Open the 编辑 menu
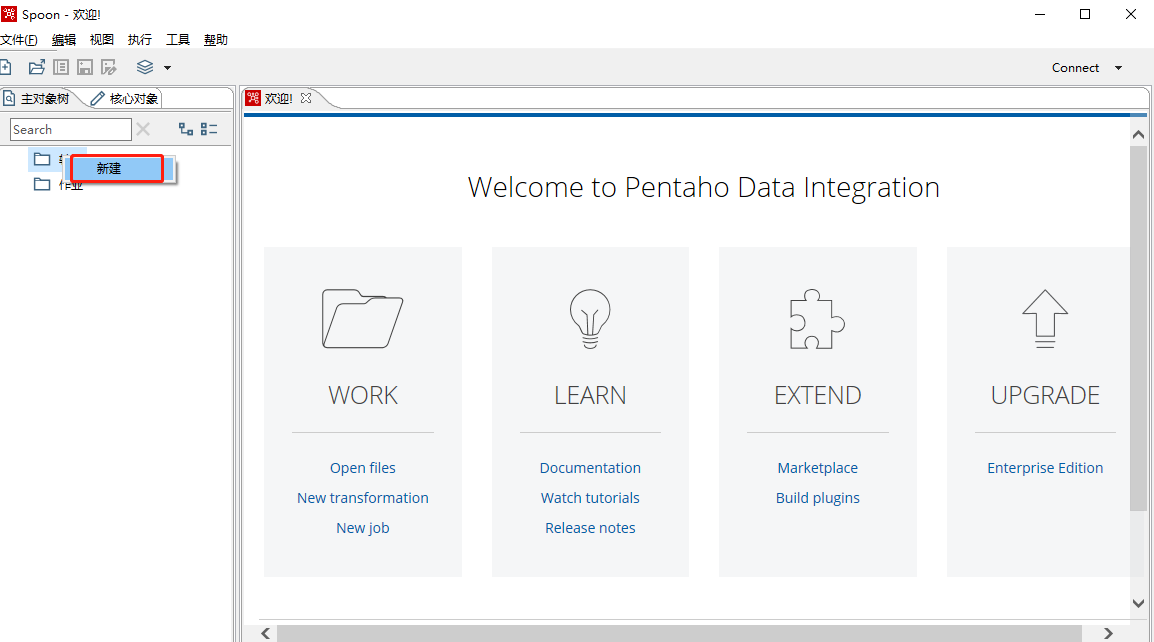The image size is (1154, 642). point(64,40)
